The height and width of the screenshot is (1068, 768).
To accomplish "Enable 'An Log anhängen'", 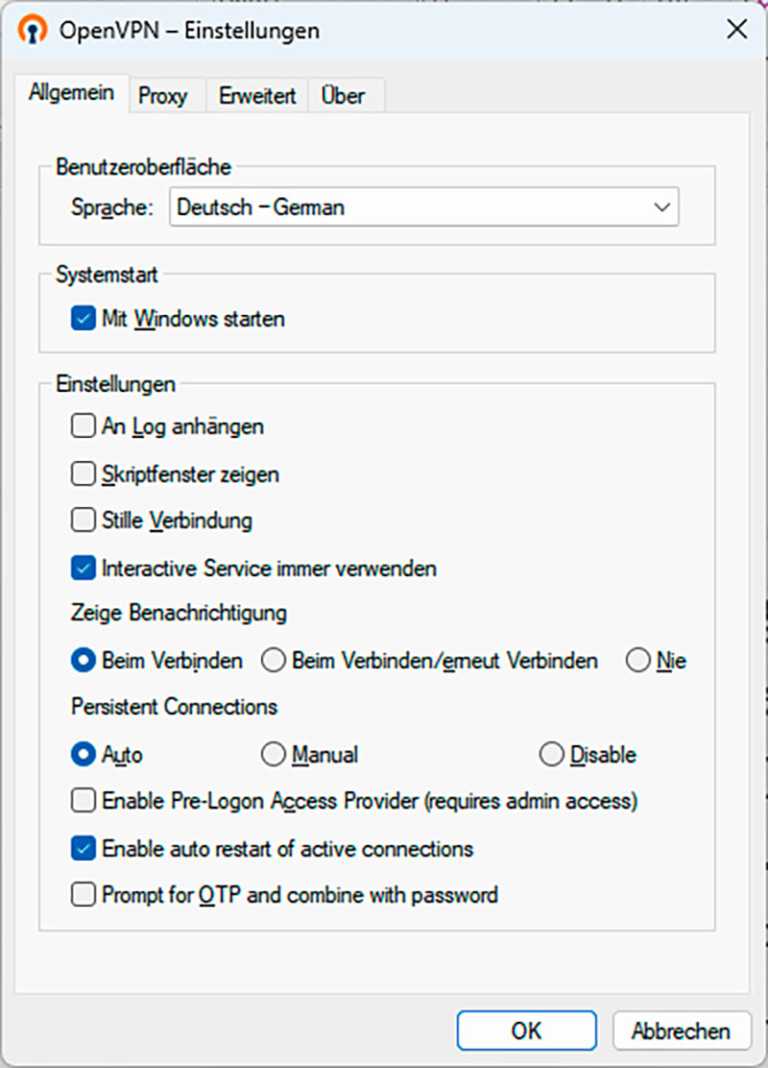I will click(x=83, y=426).
